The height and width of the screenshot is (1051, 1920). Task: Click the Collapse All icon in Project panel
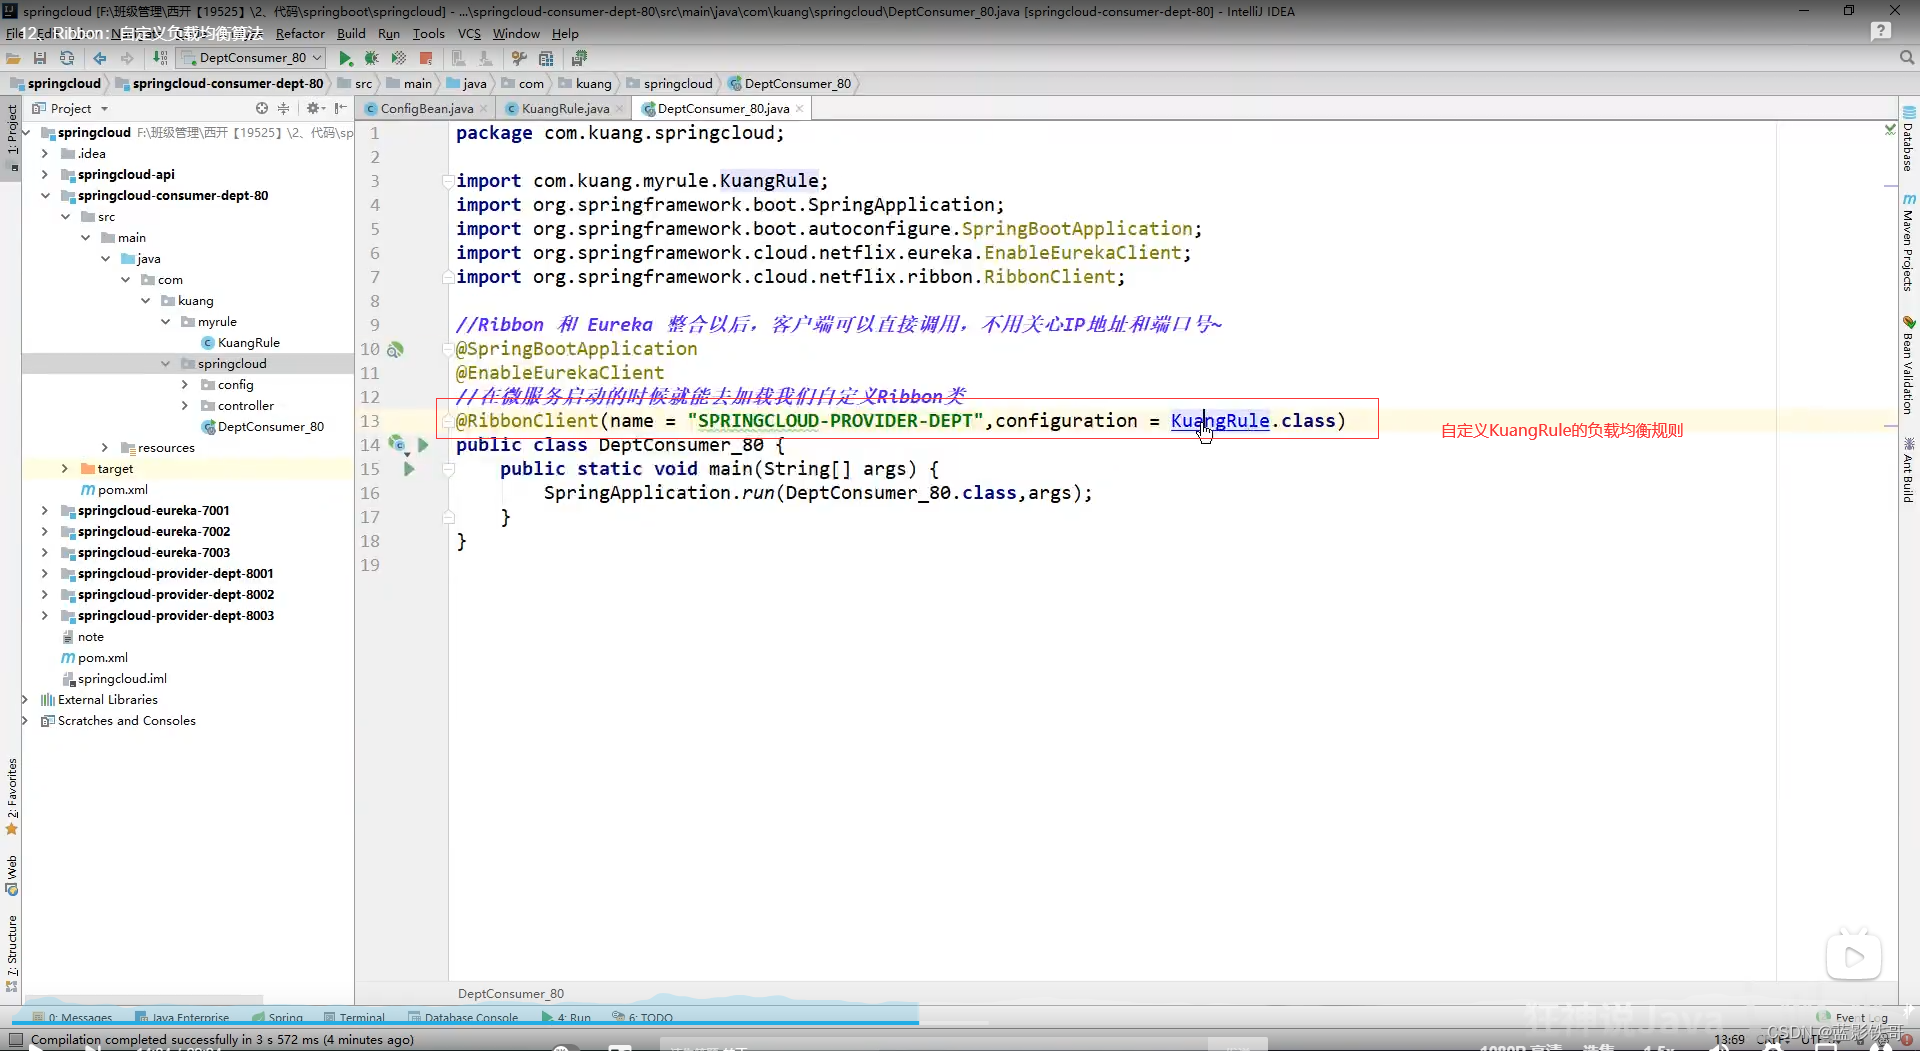coord(284,108)
